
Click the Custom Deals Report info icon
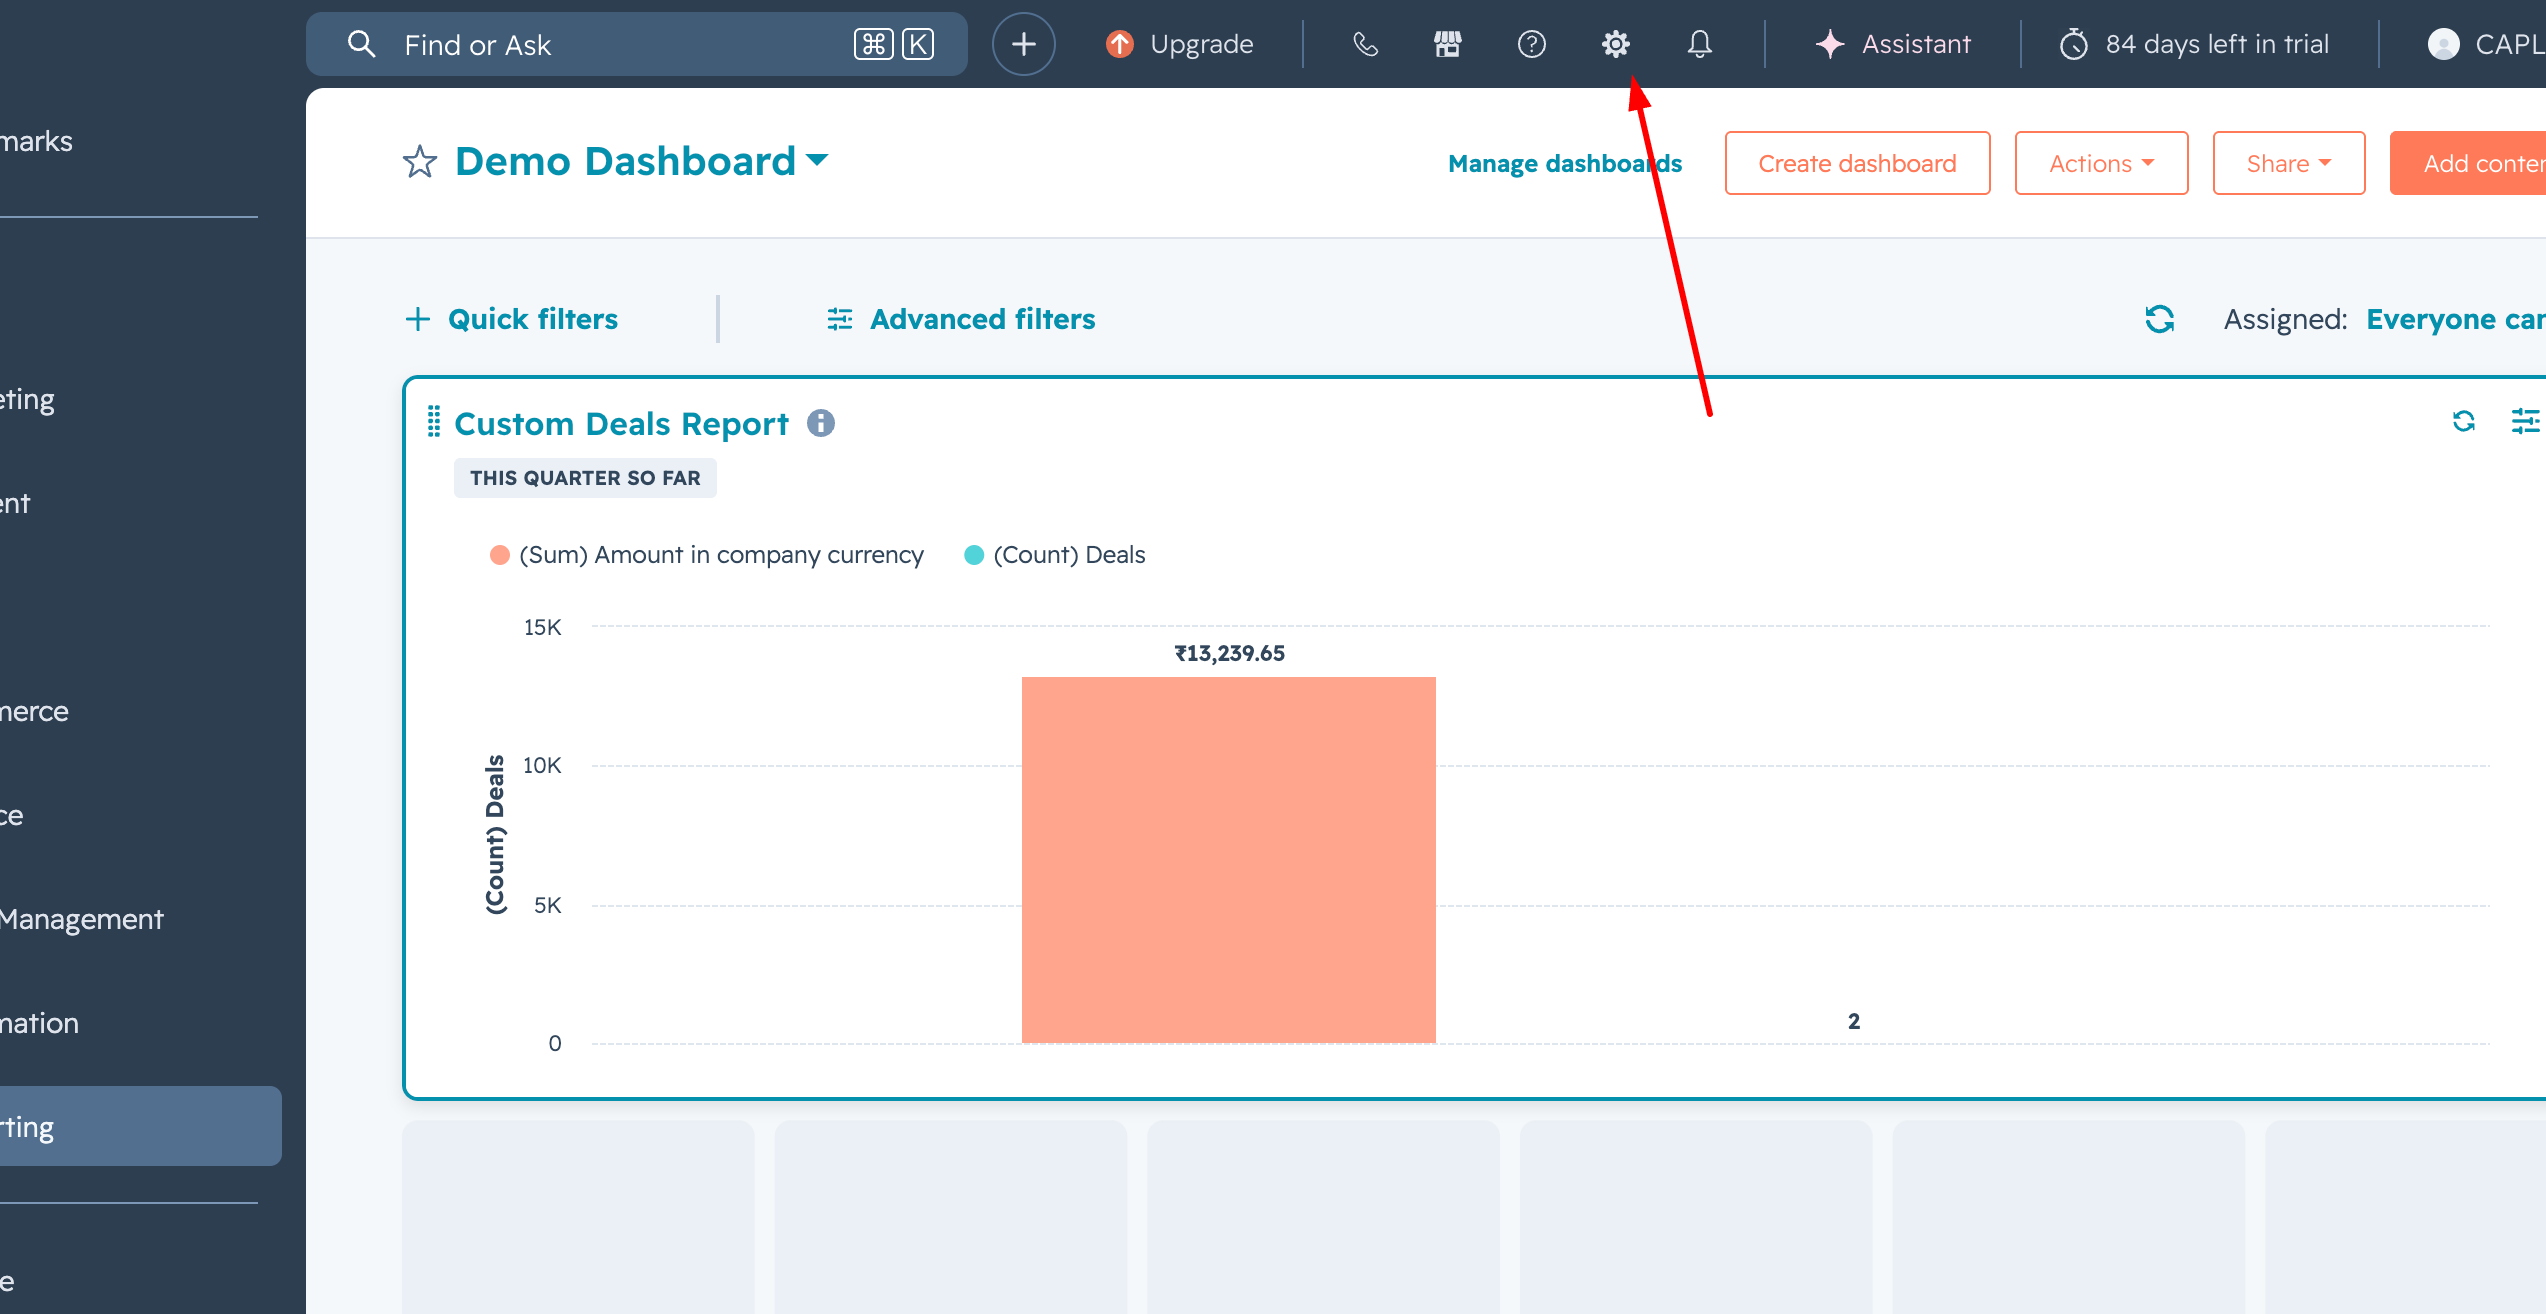click(x=821, y=423)
